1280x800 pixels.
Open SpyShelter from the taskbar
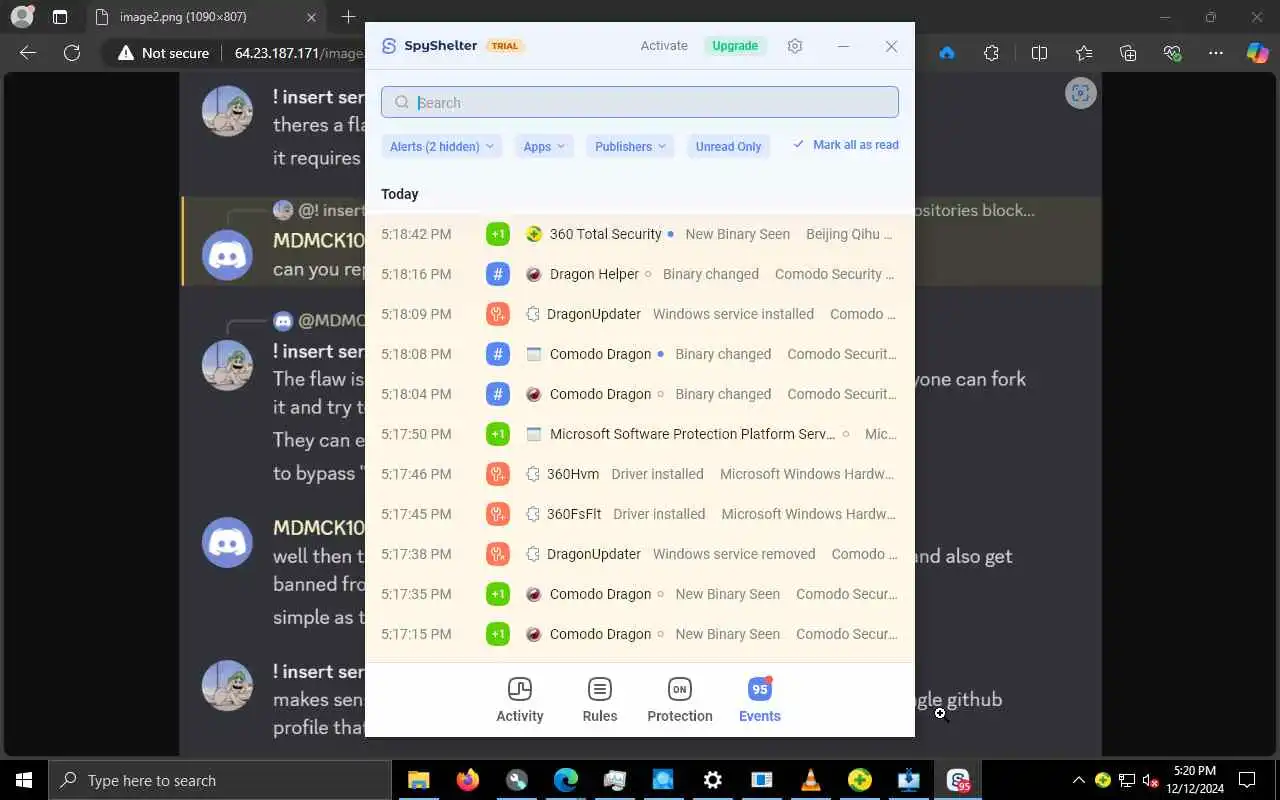(958, 780)
